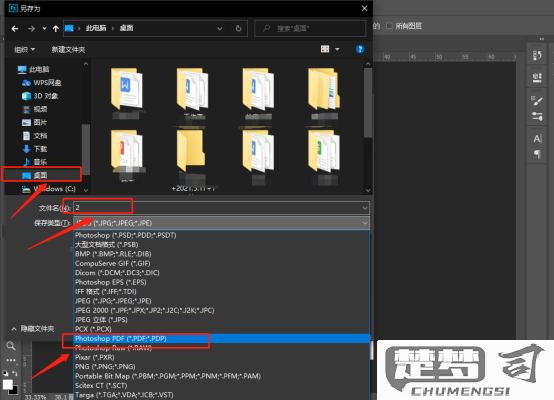This screenshot has height=400, width=554.
Task: Open WPS网盘 in the sidebar
Action: click(x=41, y=83)
